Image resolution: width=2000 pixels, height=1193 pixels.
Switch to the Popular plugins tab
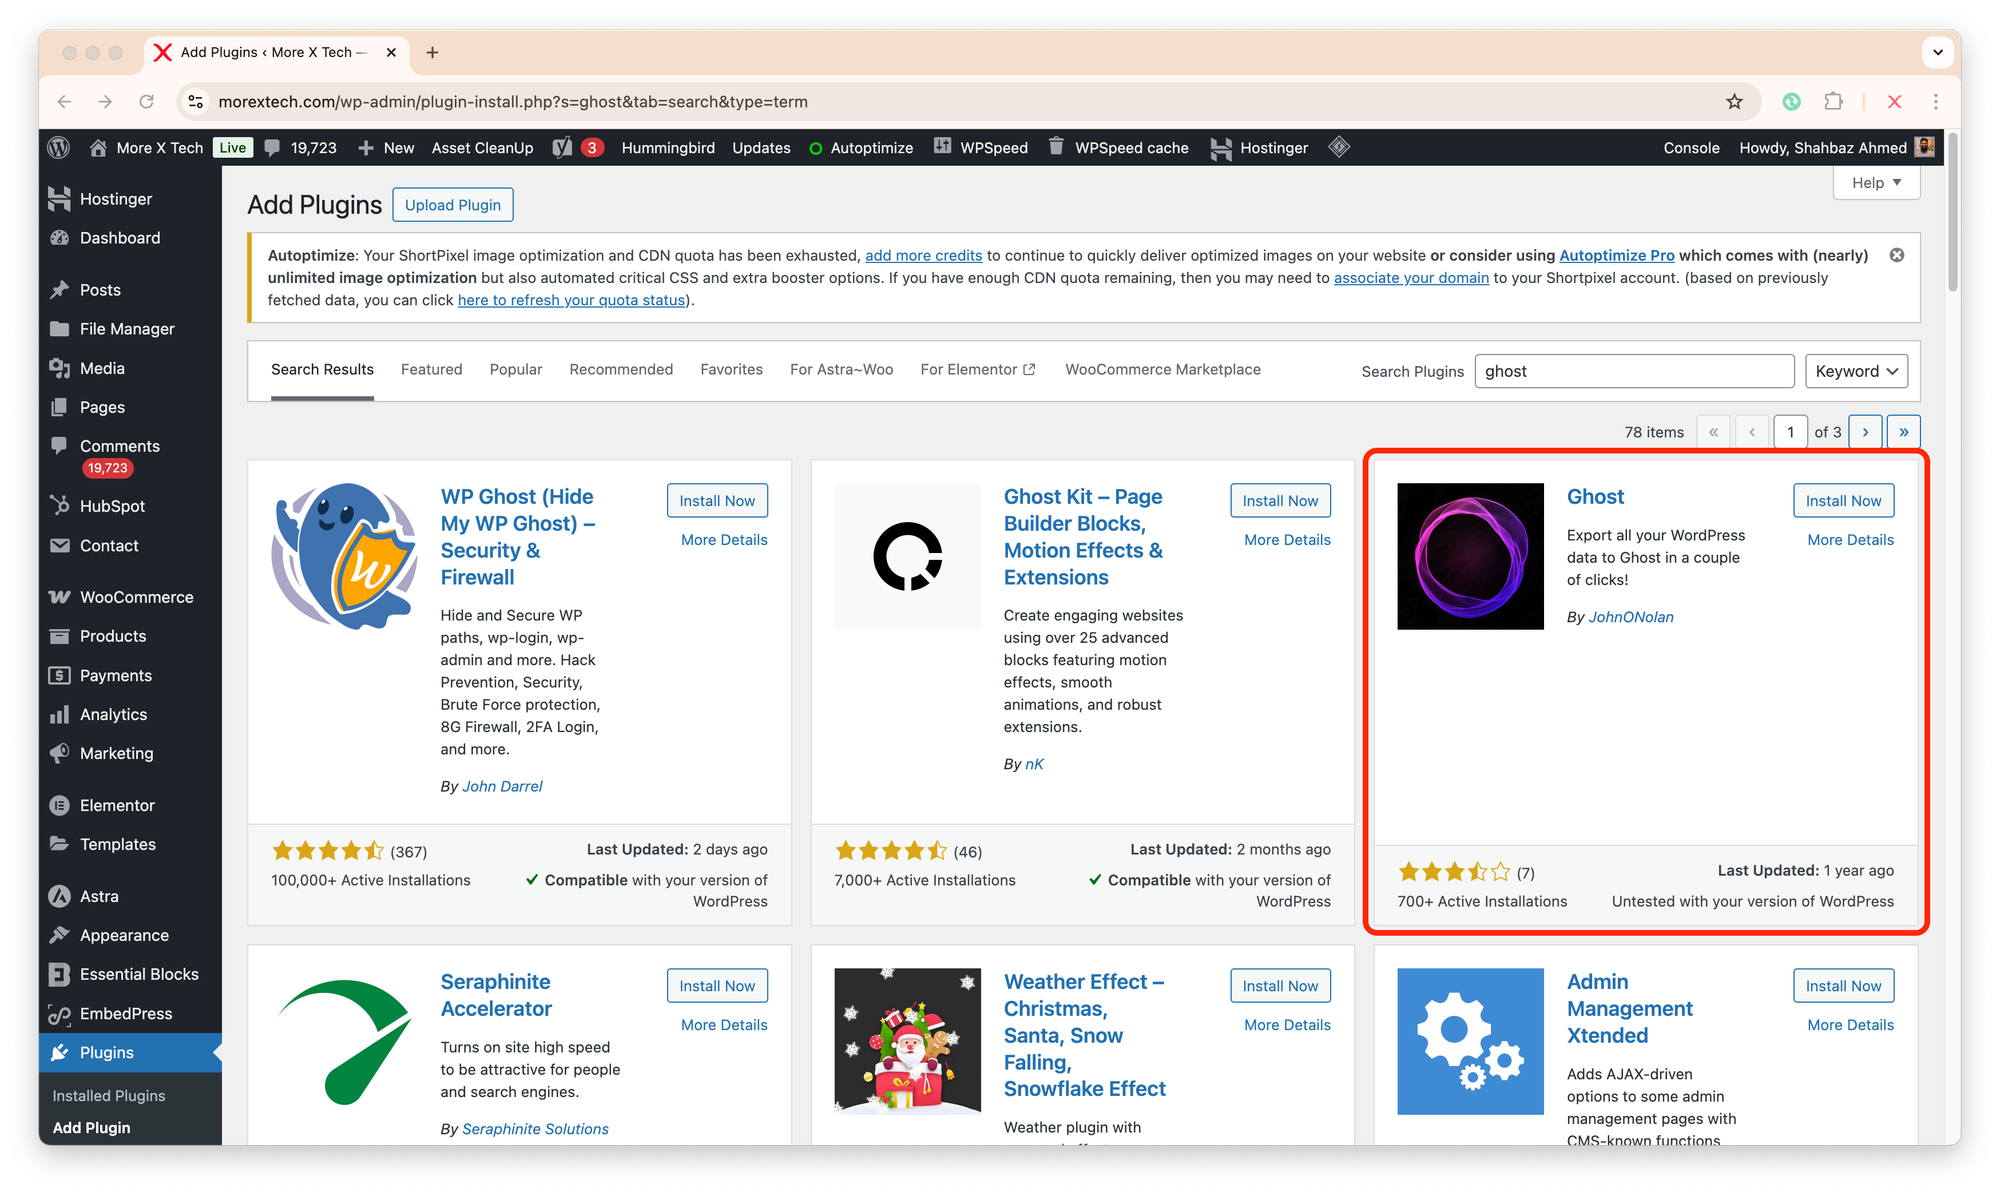tap(516, 370)
